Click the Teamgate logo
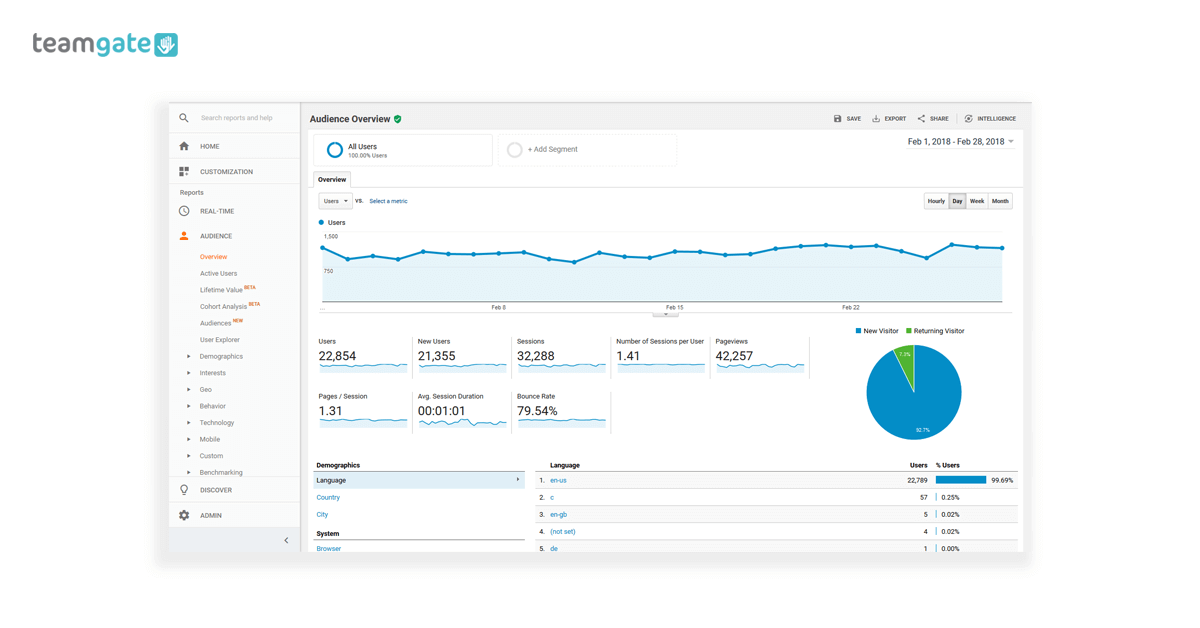 coord(105,44)
